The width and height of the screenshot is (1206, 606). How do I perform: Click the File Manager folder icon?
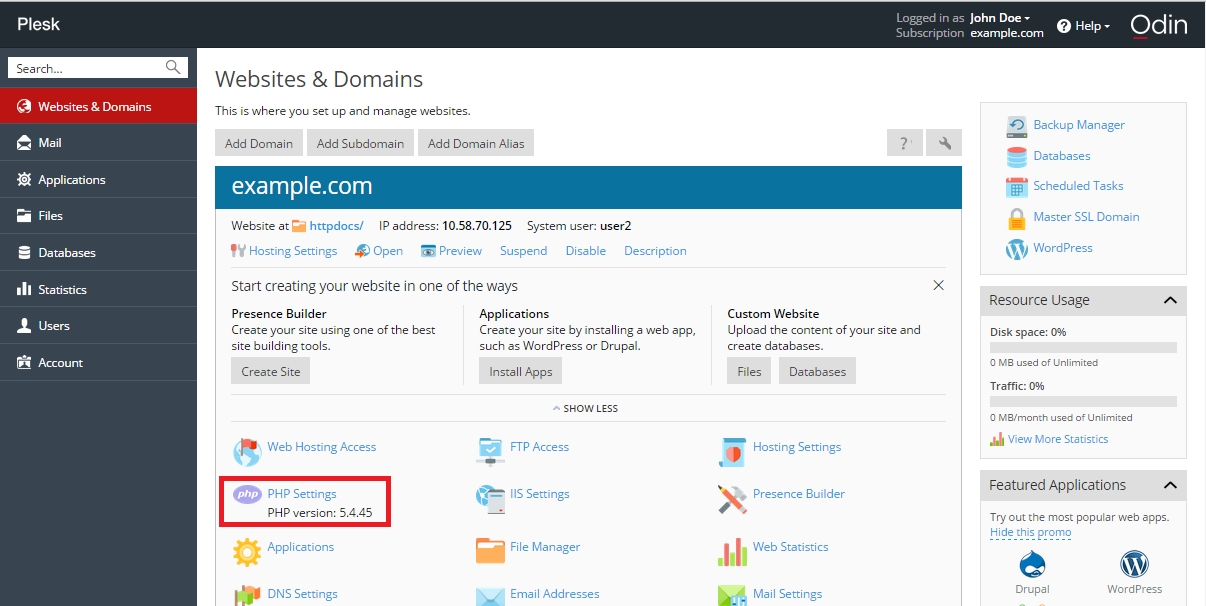(x=490, y=551)
